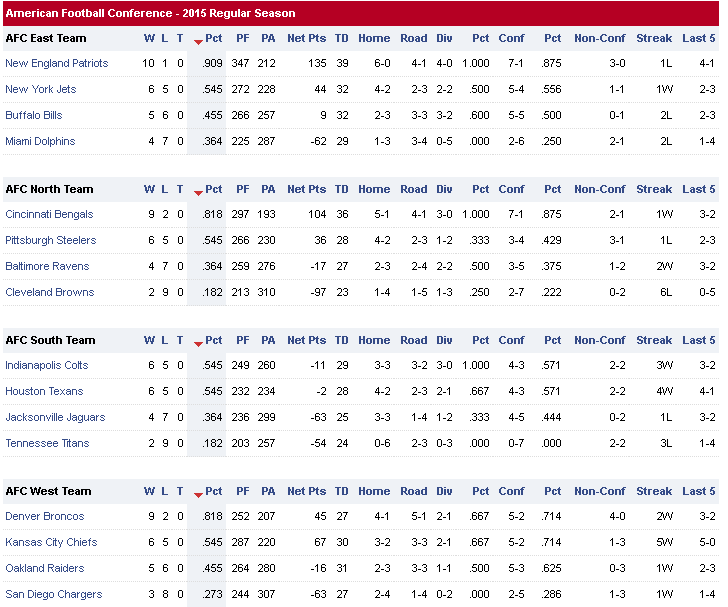The image size is (728, 607).
Task: Sort AFC North table by L column
Action: click(x=165, y=189)
